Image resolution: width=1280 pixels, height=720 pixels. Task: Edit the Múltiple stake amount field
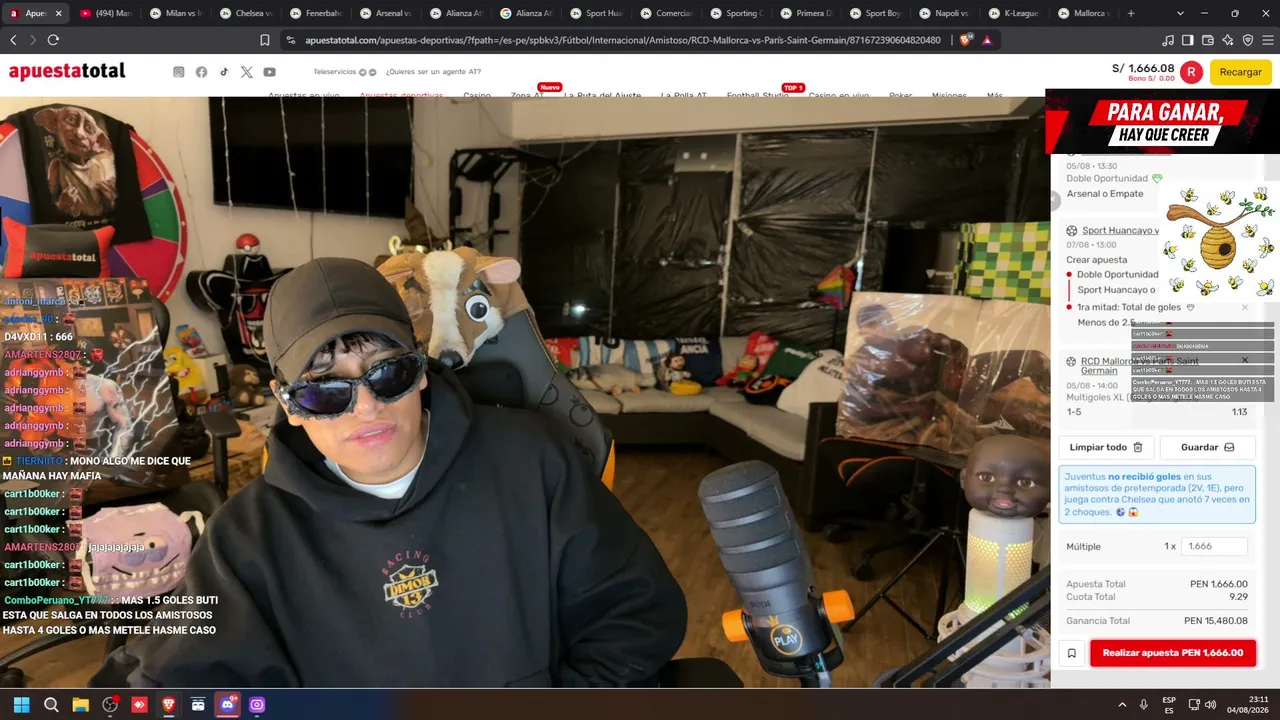(x=1214, y=546)
